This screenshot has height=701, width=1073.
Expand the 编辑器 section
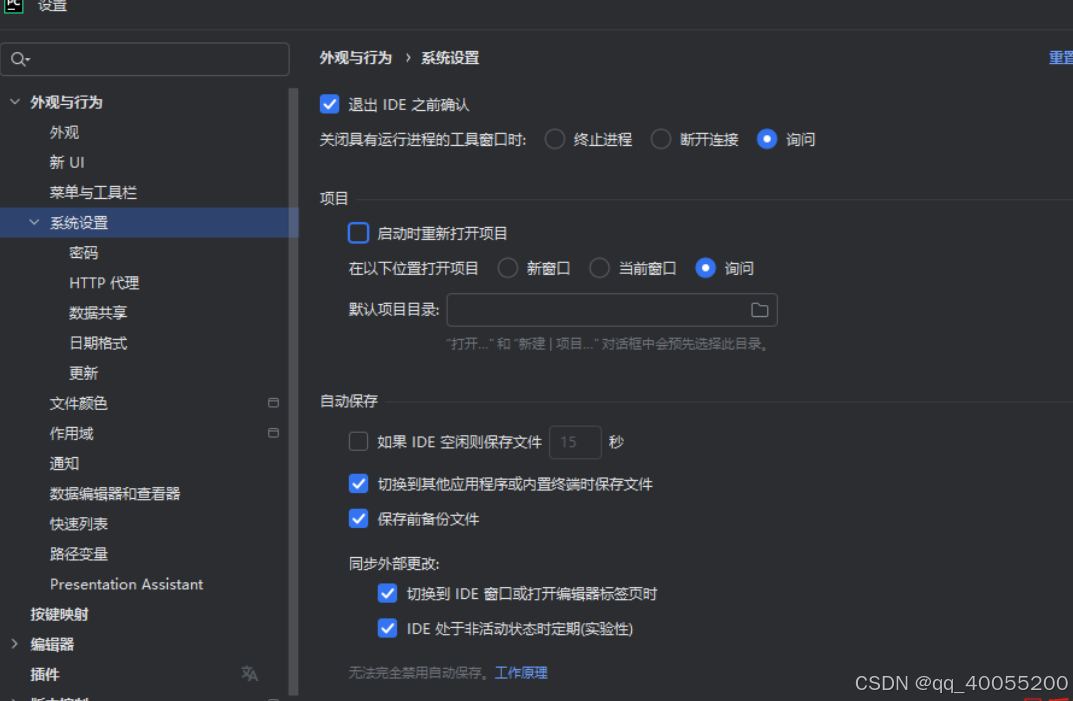point(13,644)
